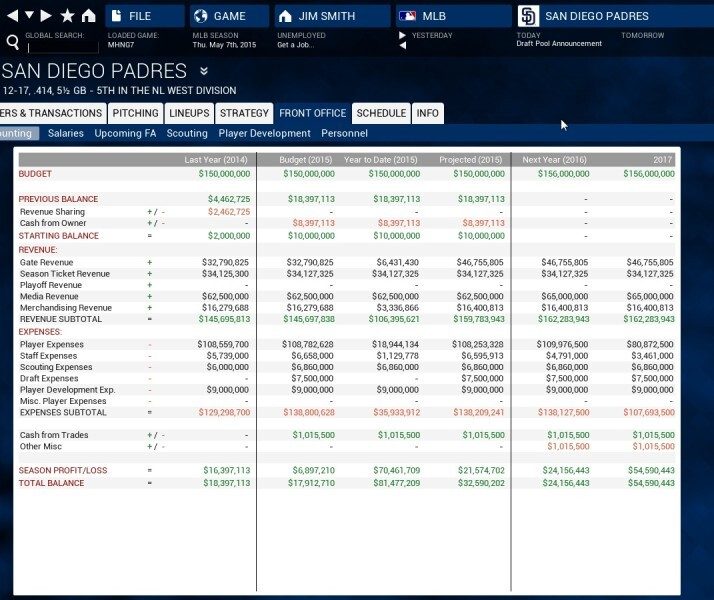714x600 pixels.
Task: Open the FILE menu
Action: tap(145, 16)
